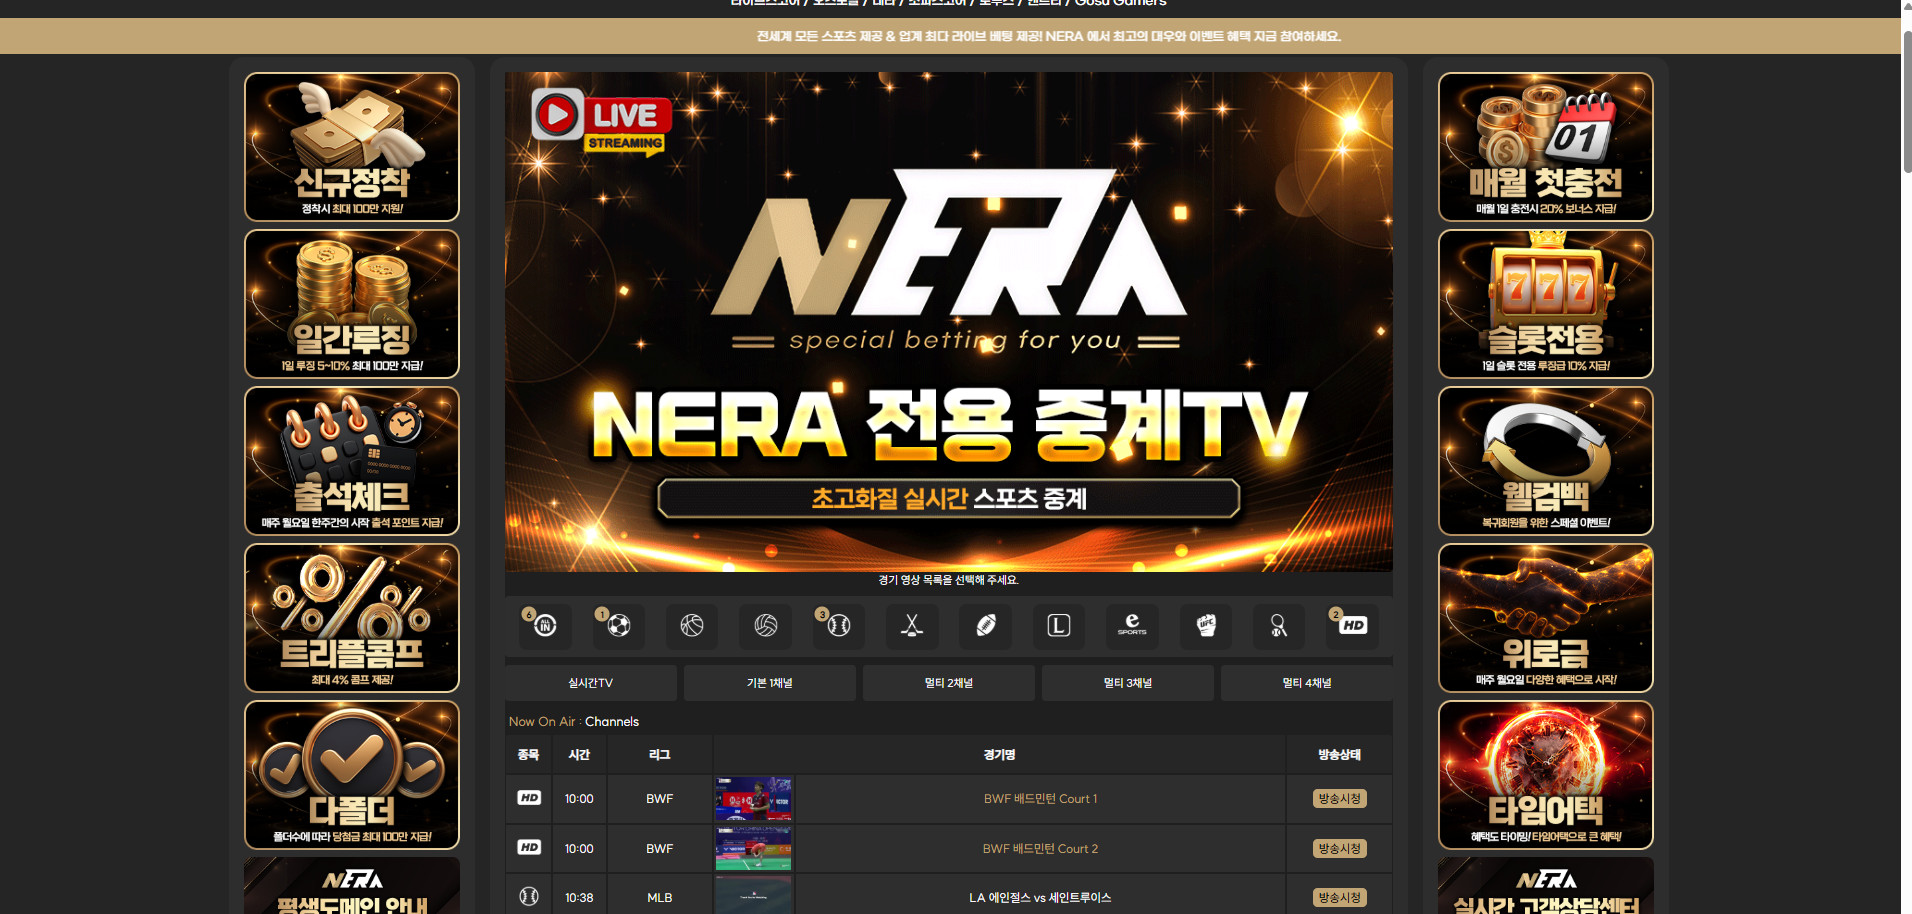Select the boxed L filter icon

[x=1059, y=625]
